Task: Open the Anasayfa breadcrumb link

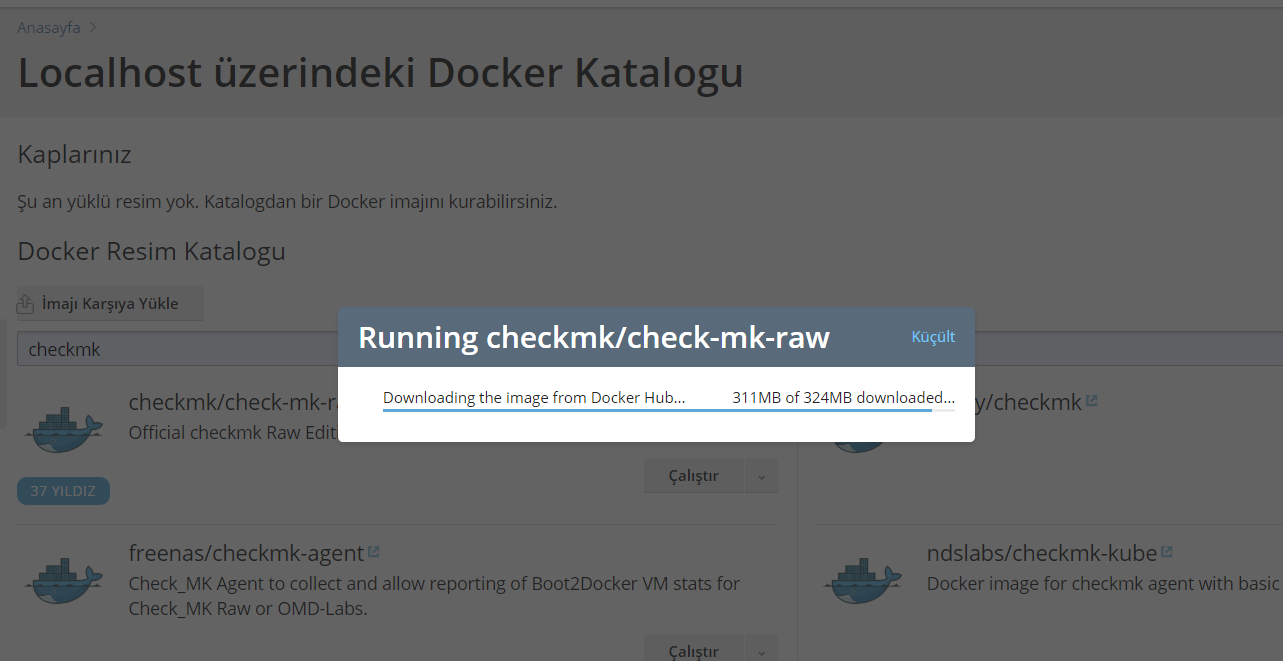Action: coord(49,27)
